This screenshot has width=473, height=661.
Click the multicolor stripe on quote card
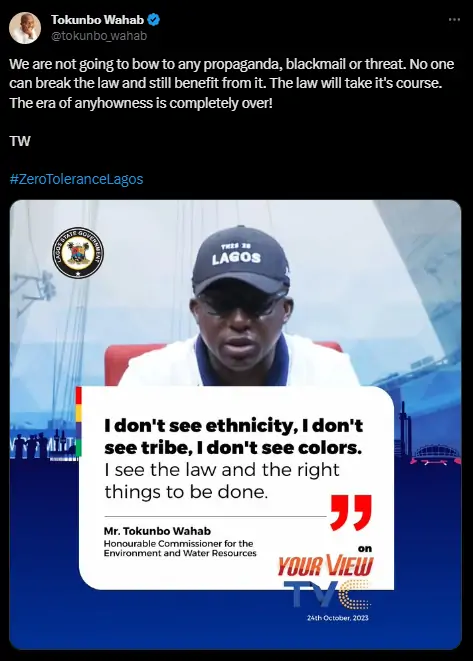[x=78, y=422]
